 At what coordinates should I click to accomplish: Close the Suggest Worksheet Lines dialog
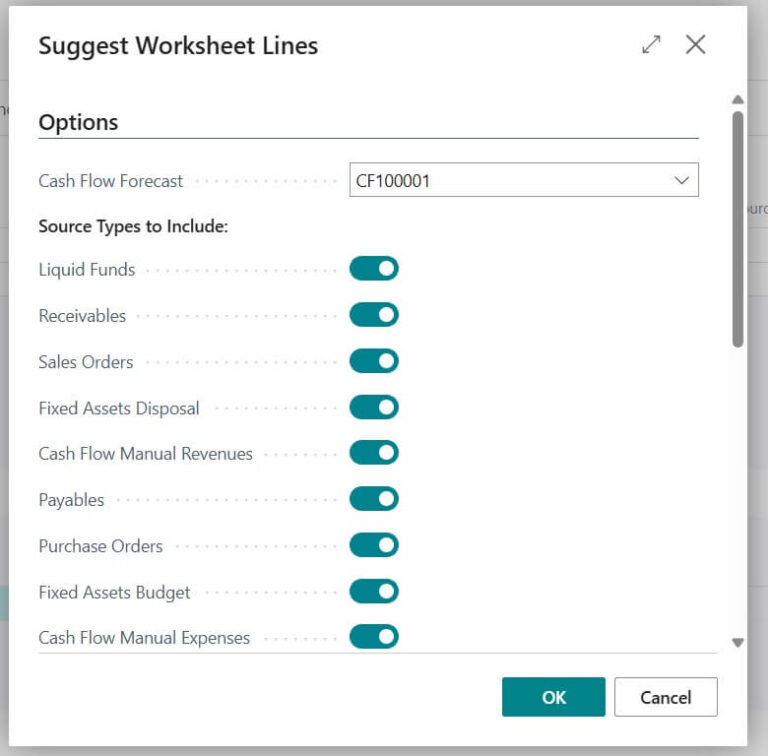696,45
